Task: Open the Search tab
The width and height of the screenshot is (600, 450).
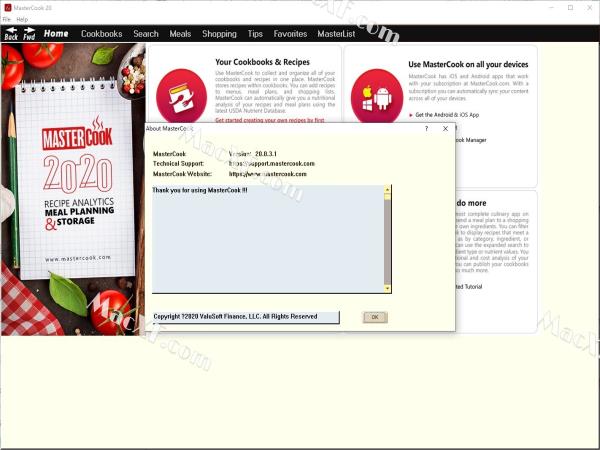Action: (x=146, y=34)
